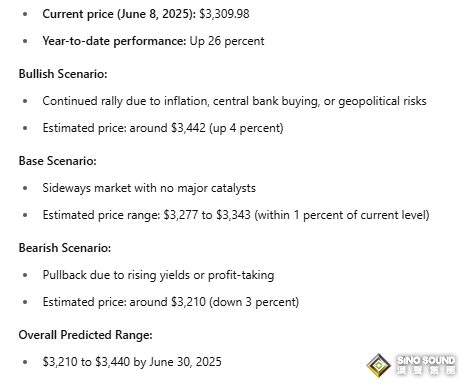Click the Year-to-date performance label
The height and width of the screenshot is (387, 465).
pyautogui.click(x=114, y=41)
